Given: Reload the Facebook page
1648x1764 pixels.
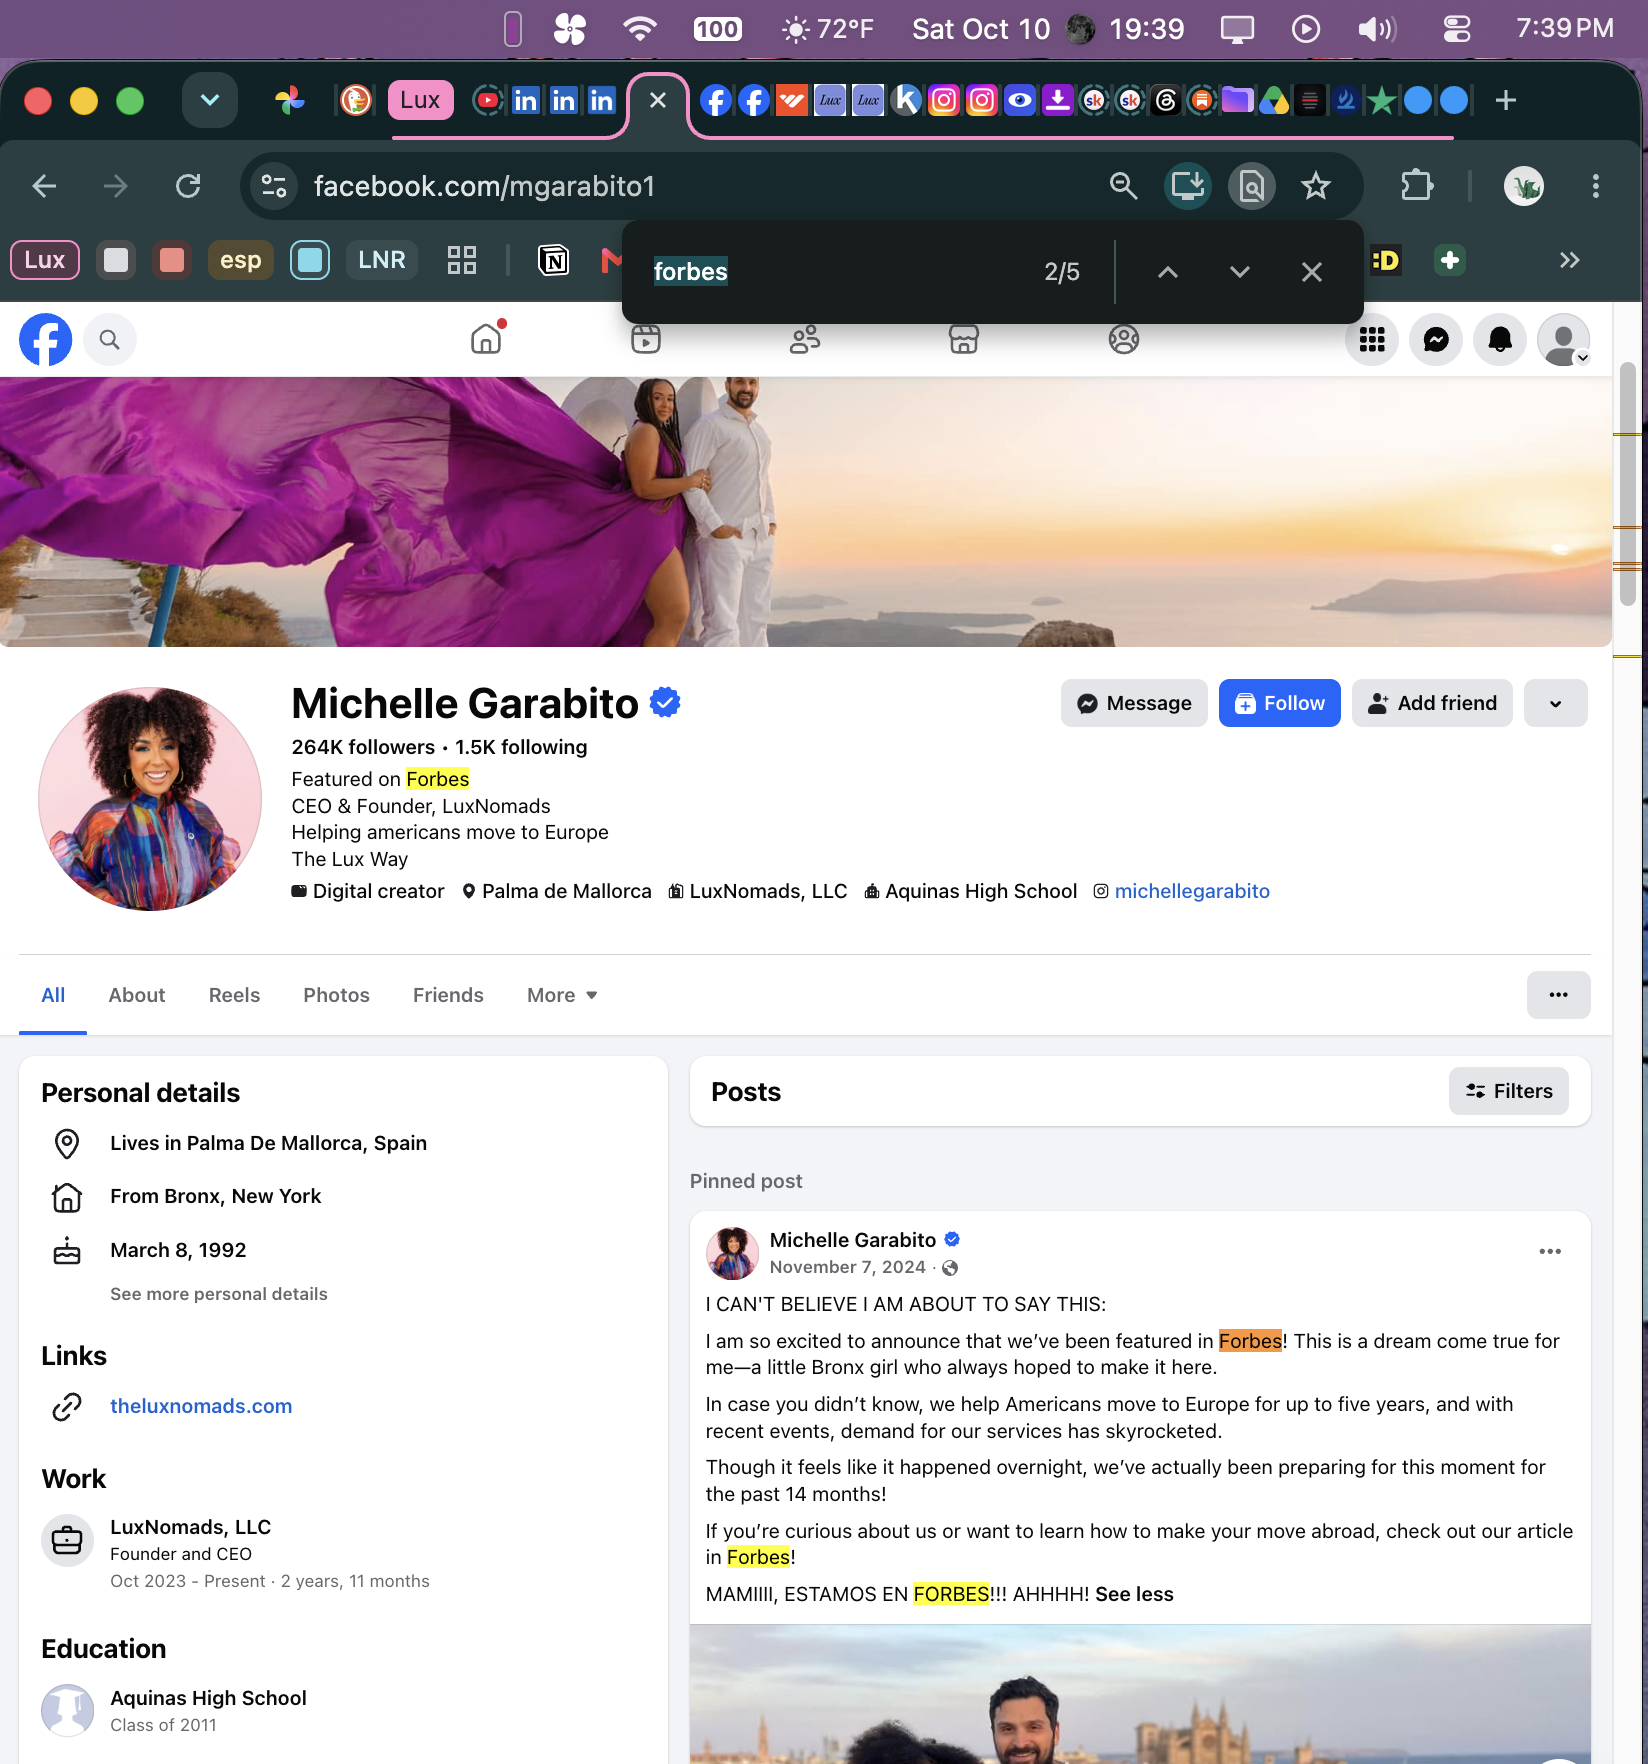Looking at the screenshot, I should pyautogui.click(x=188, y=186).
